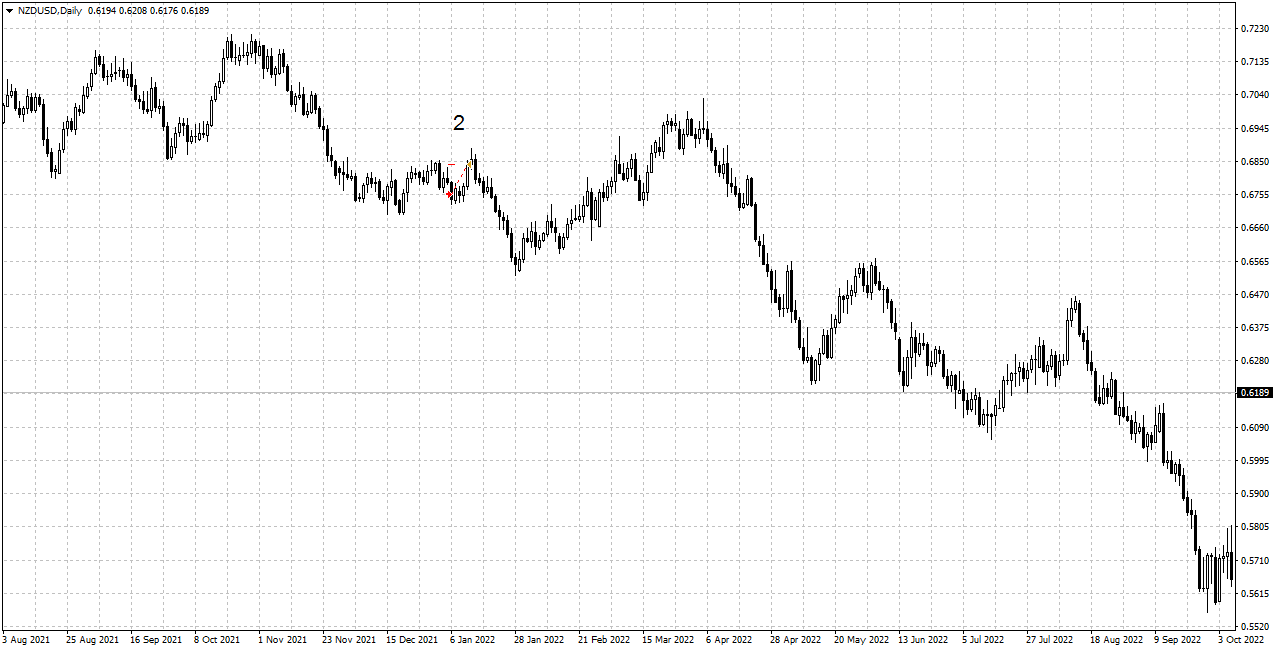The height and width of the screenshot is (651, 1276).
Task: Click the 21 Feb 2022 date label
Action: coord(605,638)
